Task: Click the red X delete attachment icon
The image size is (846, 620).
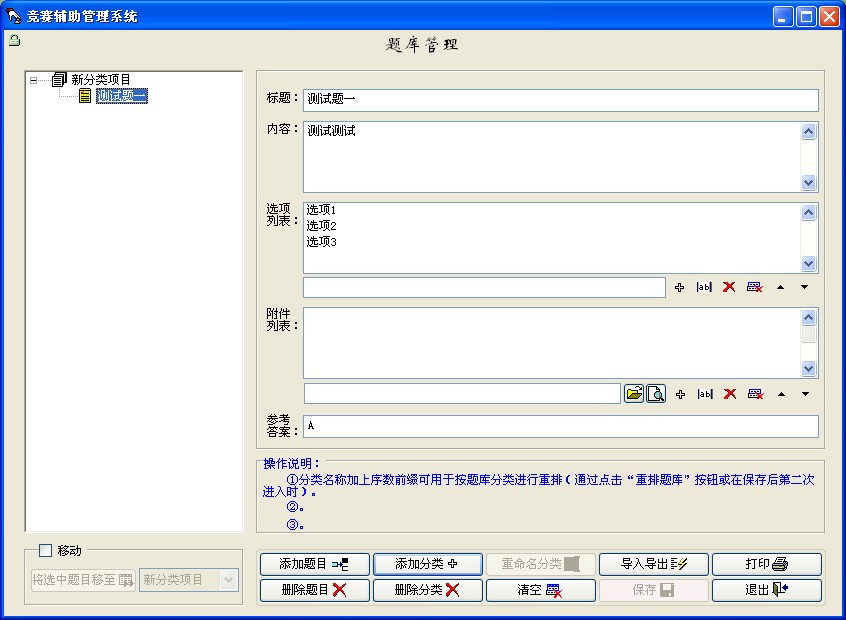Action: click(730, 394)
